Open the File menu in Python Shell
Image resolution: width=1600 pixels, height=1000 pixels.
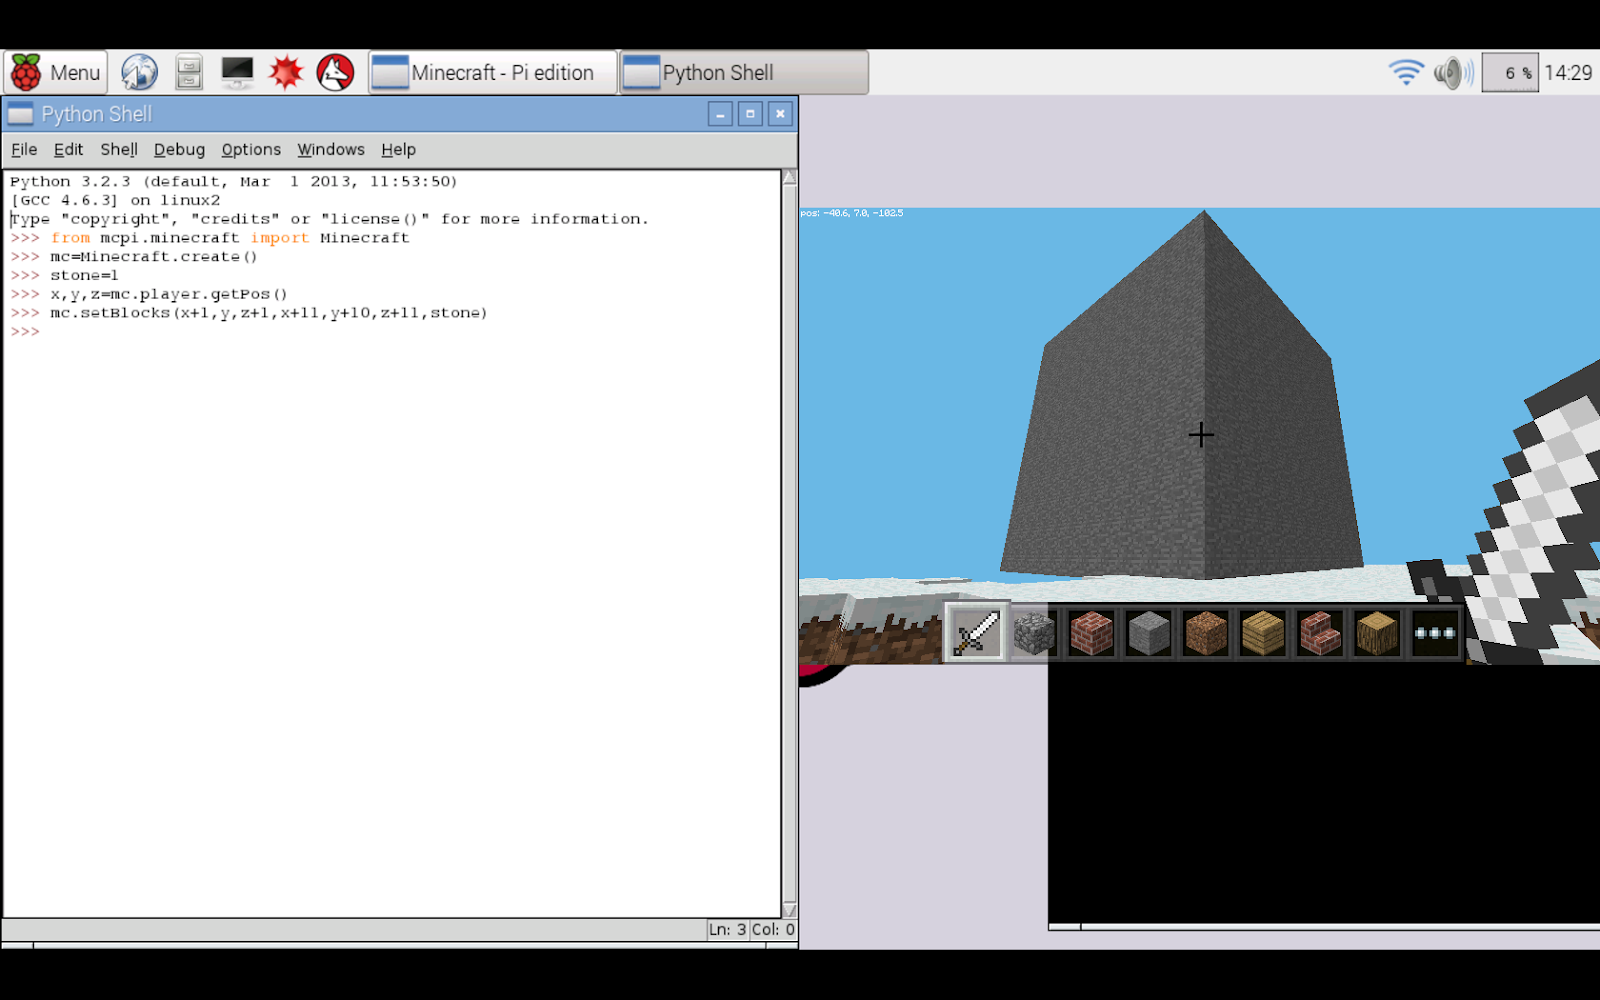coord(24,149)
